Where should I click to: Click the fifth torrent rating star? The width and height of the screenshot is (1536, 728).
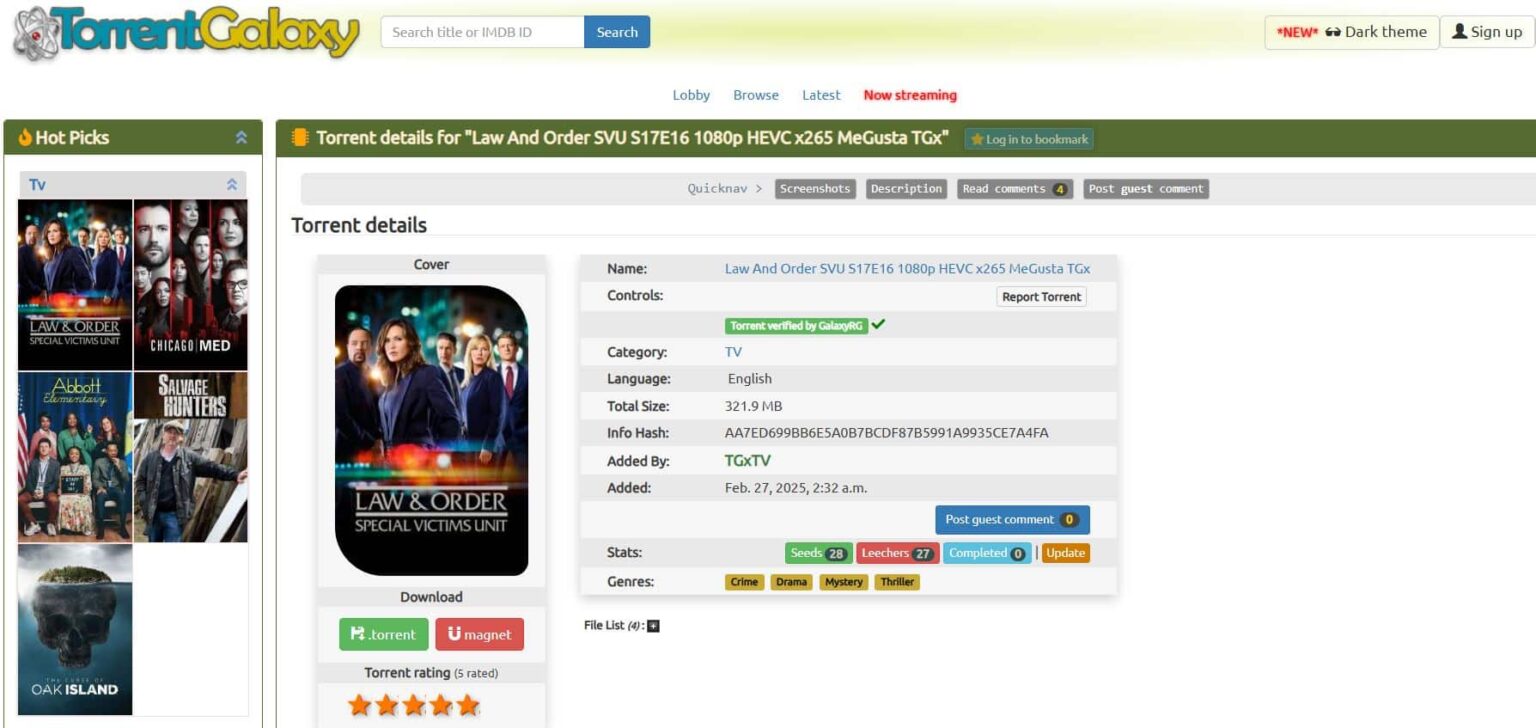(x=467, y=704)
